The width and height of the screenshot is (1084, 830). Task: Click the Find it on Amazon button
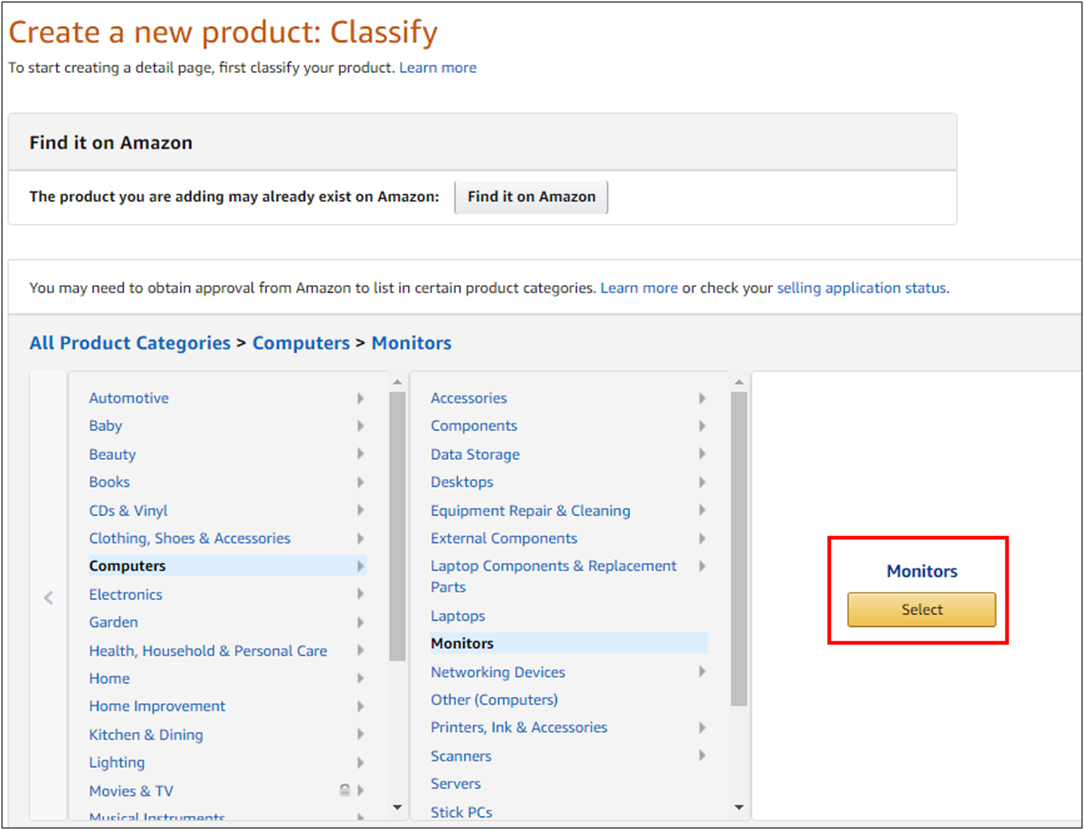pyautogui.click(x=531, y=197)
